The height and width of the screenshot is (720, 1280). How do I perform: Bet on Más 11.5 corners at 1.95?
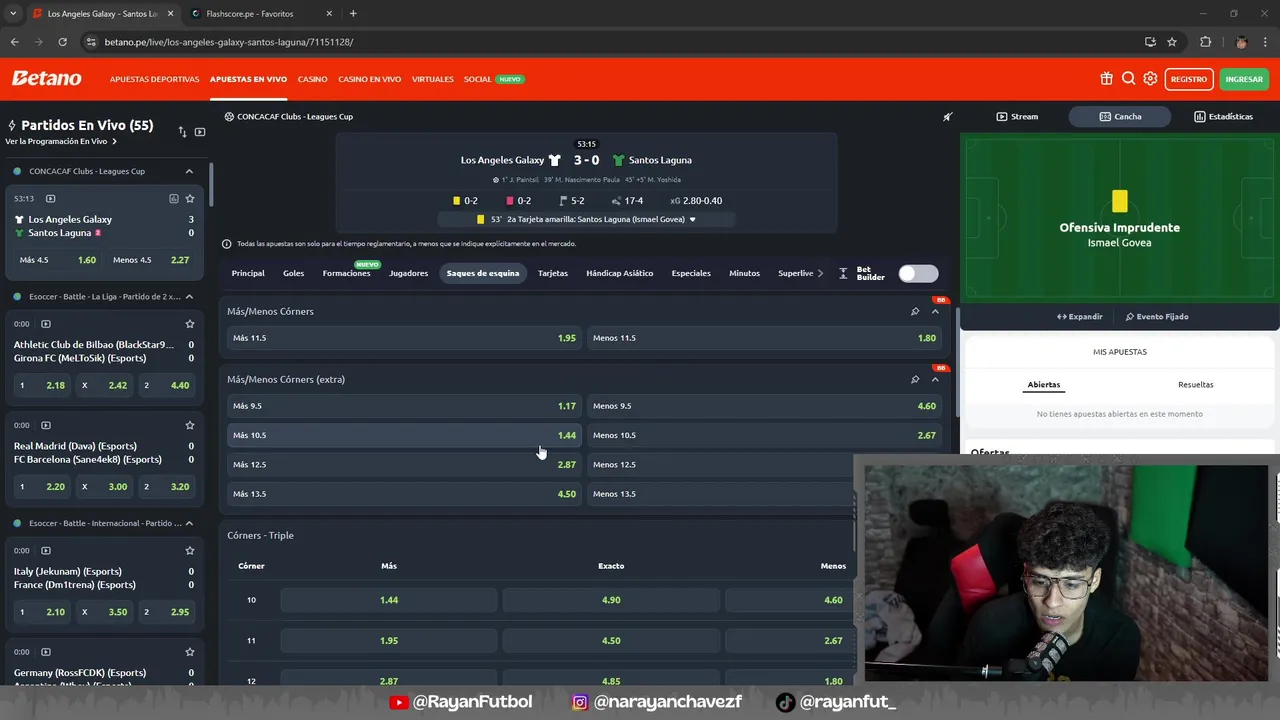pos(404,338)
